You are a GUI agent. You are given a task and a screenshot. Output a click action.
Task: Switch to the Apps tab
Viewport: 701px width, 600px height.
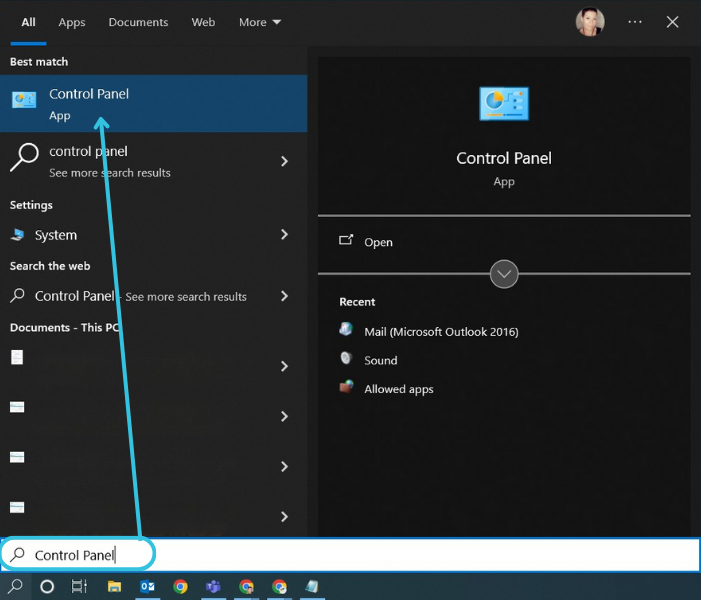pyautogui.click(x=72, y=22)
